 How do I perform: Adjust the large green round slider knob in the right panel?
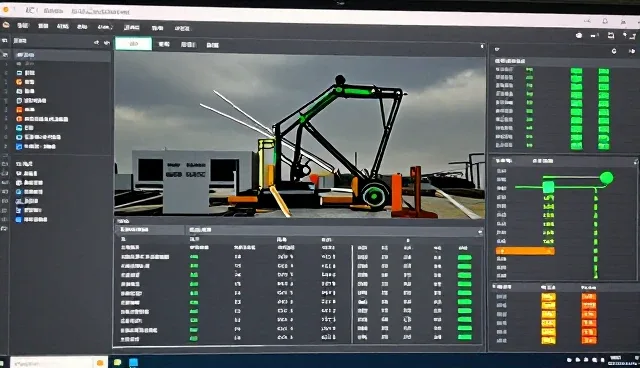pos(606,178)
